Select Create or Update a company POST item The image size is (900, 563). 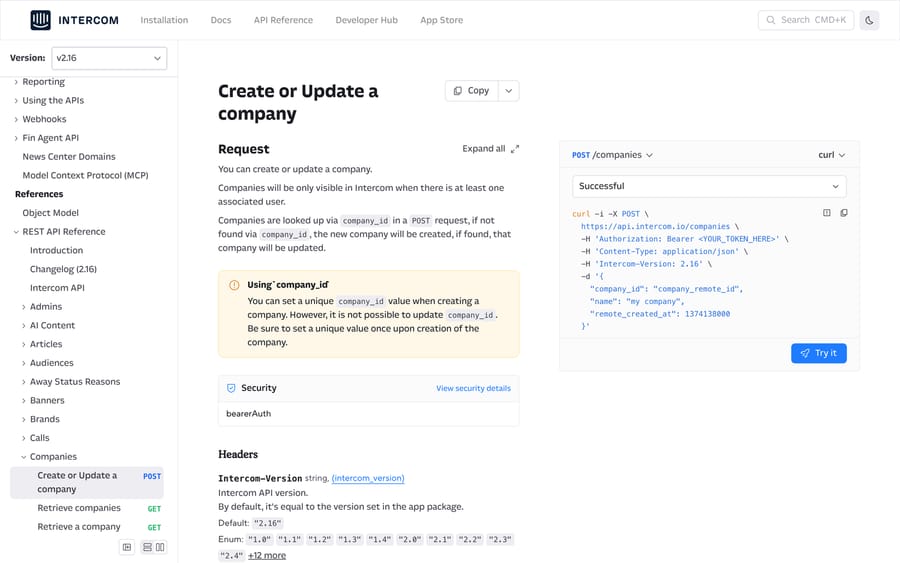click(x=87, y=483)
